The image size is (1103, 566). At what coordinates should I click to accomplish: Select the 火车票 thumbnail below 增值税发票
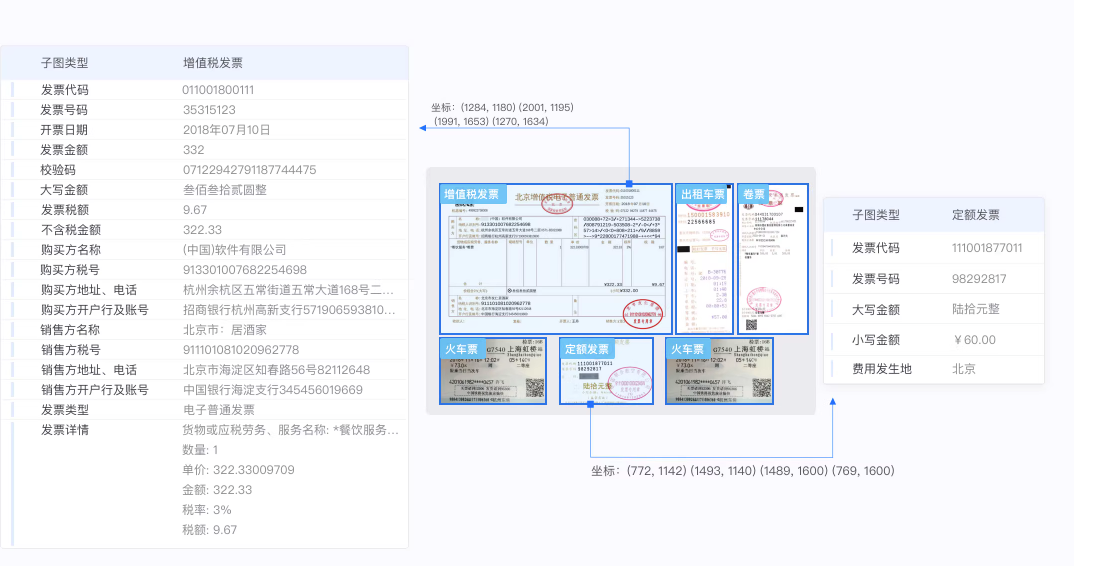(x=493, y=371)
